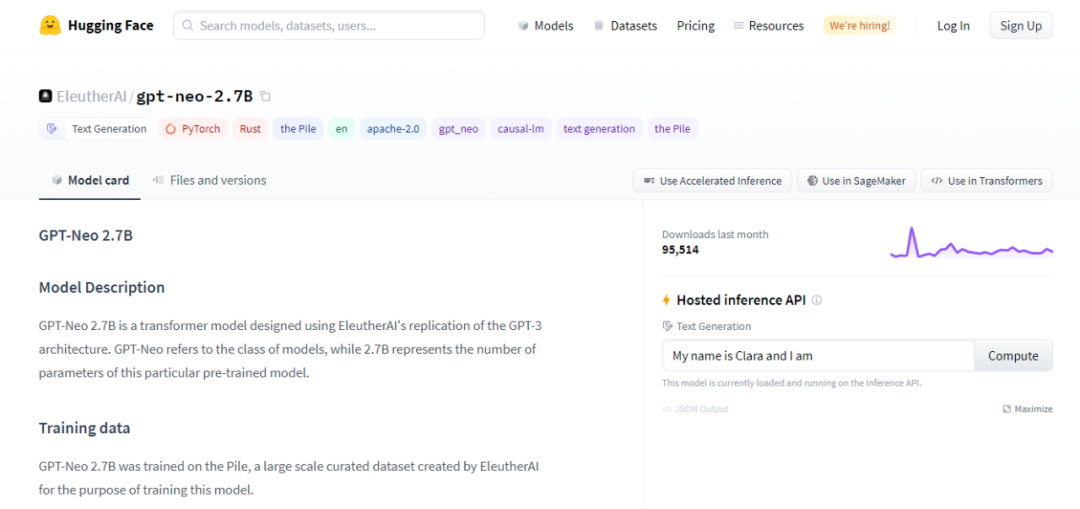
Task: Copy model name with the copy icon
Action: (x=265, y=97)
